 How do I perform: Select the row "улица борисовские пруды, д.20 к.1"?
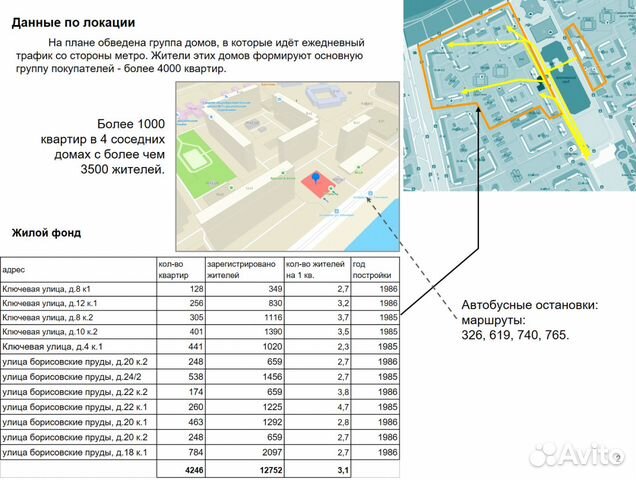200,422
